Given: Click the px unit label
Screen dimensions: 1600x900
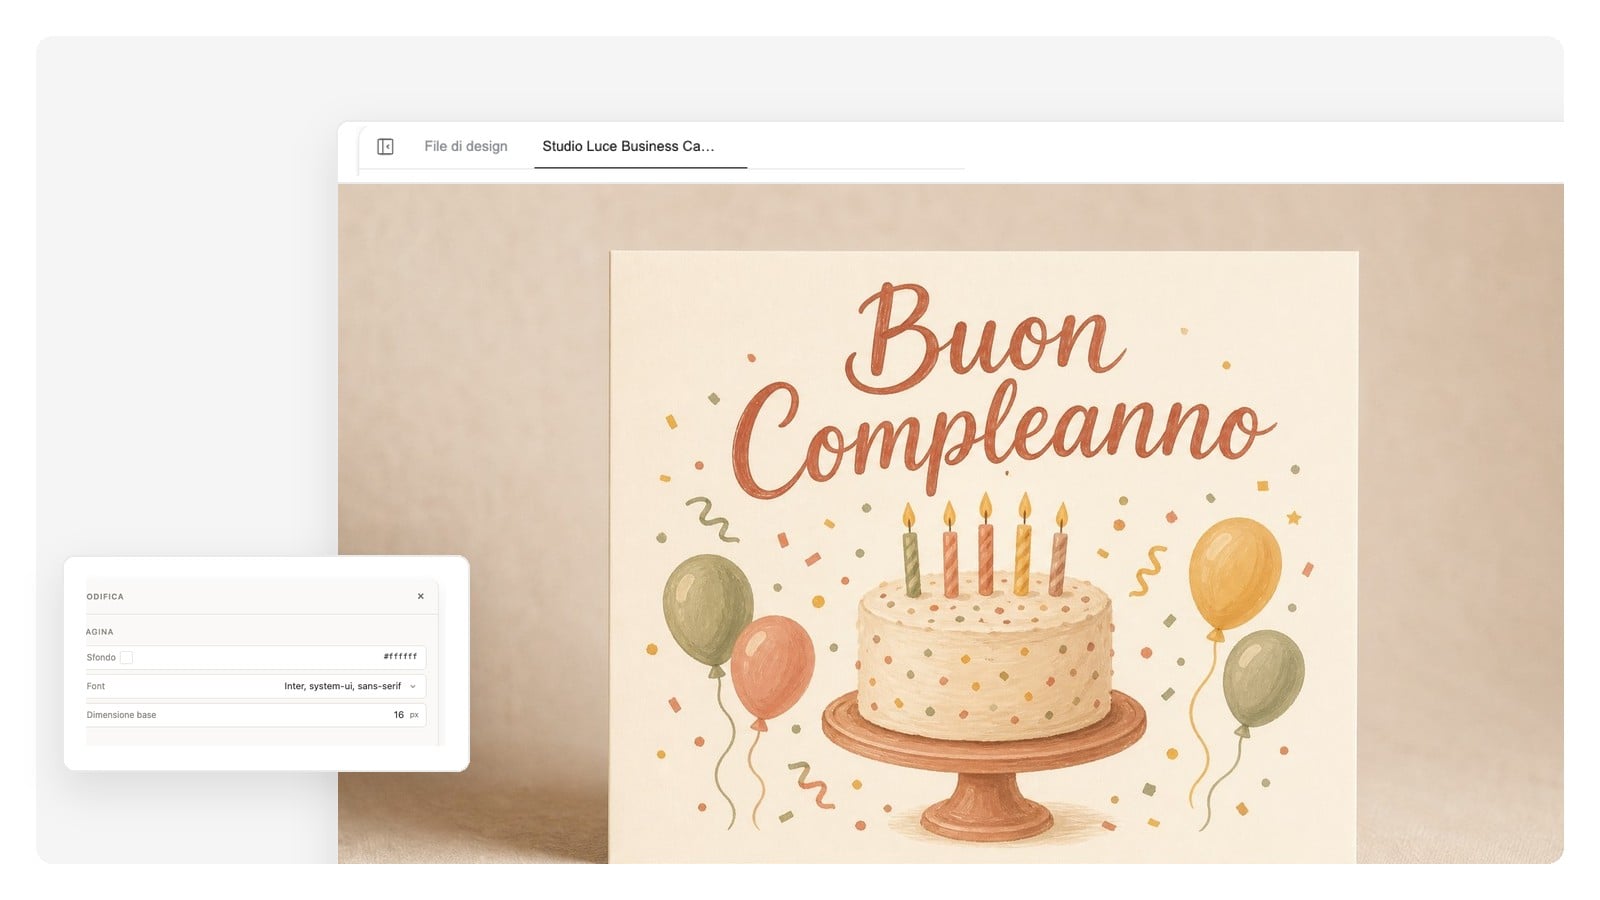Looking at the screenshot, I should (x=414, y=715).
